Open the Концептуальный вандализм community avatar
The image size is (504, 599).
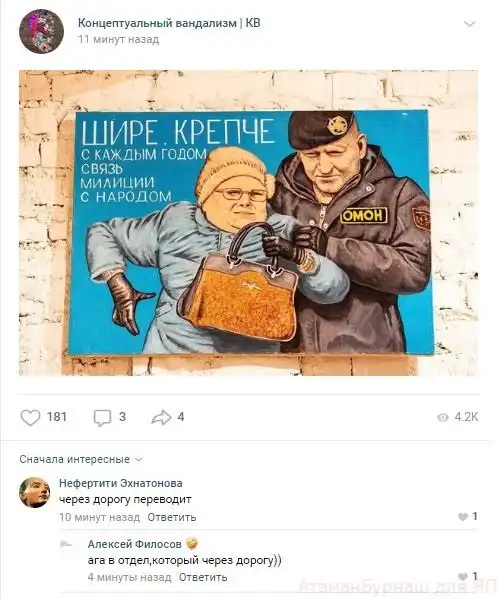41,31
